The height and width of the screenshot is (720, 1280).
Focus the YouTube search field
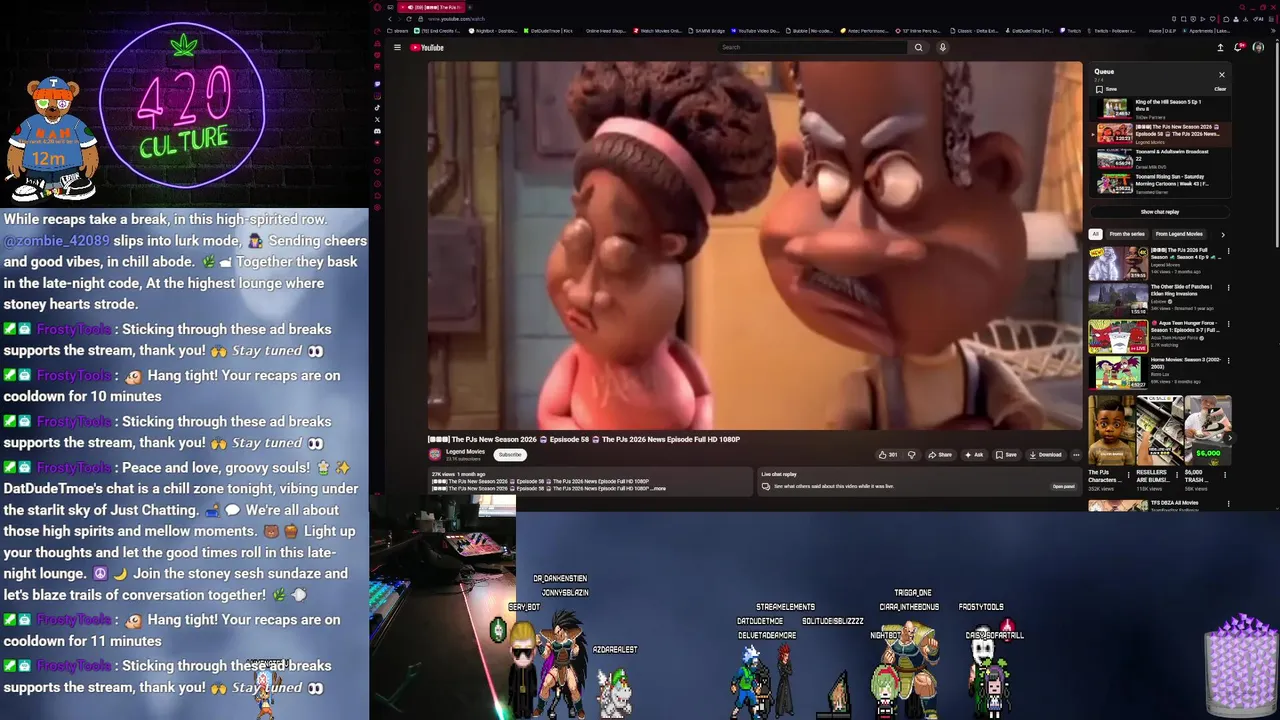pos(814,47)
